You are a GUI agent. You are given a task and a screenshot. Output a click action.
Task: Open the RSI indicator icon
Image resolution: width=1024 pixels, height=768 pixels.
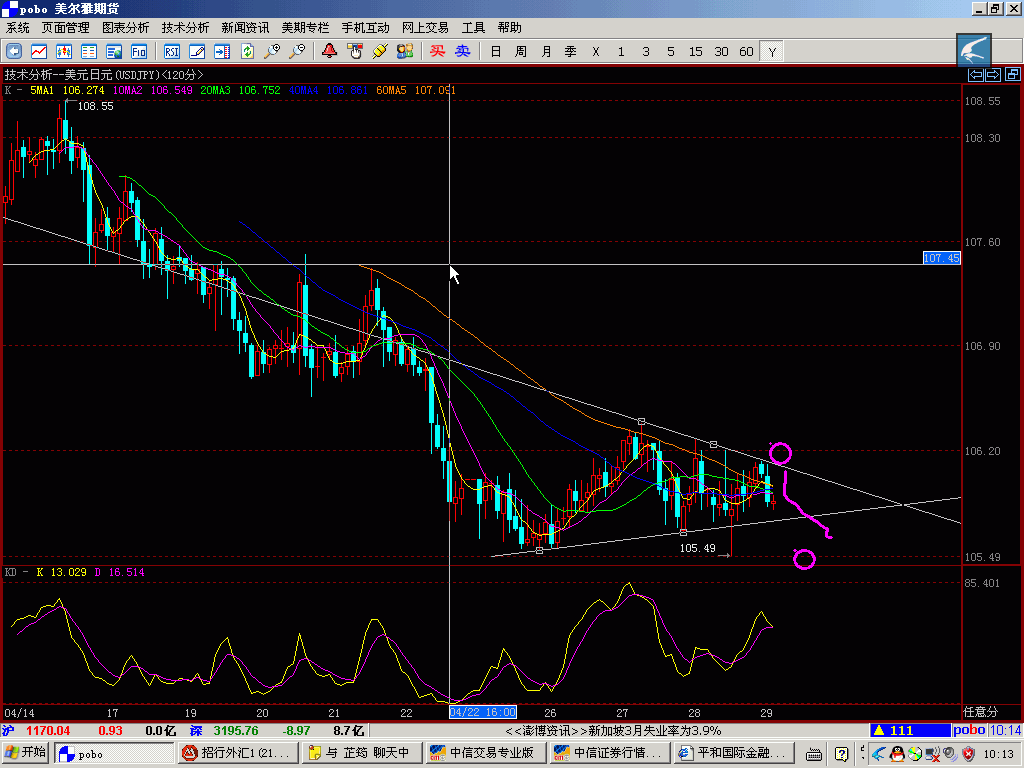tap(172, 52)
